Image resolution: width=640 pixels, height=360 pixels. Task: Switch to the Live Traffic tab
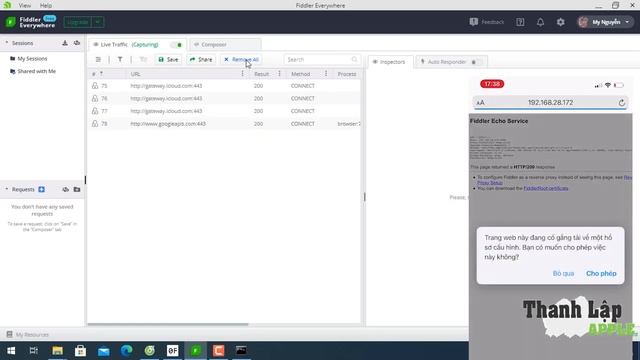pos(114,44)
